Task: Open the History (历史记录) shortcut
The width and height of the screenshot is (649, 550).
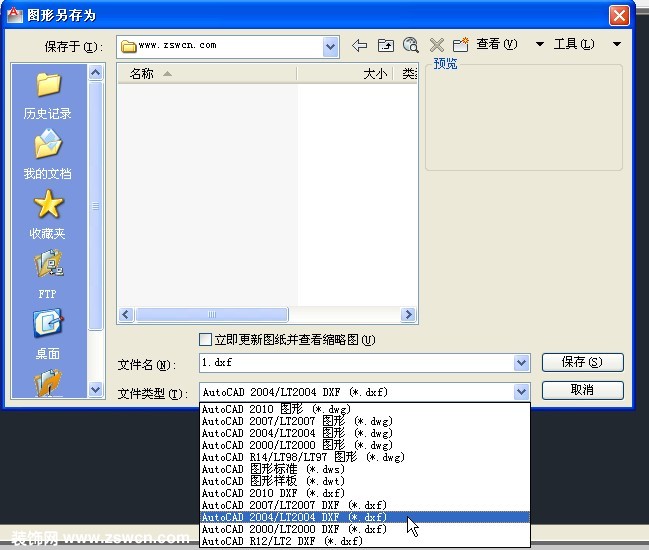Action: click(48, 96)
